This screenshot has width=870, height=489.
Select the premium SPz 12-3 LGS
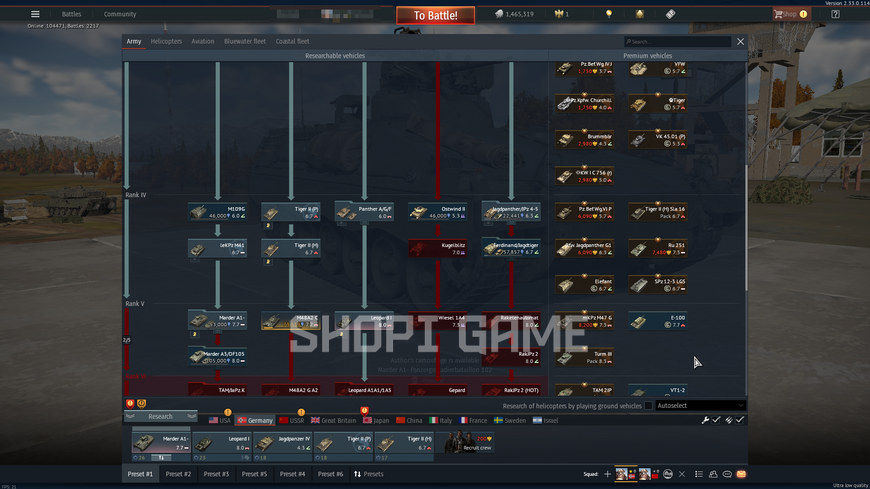[x=657, y=285]
